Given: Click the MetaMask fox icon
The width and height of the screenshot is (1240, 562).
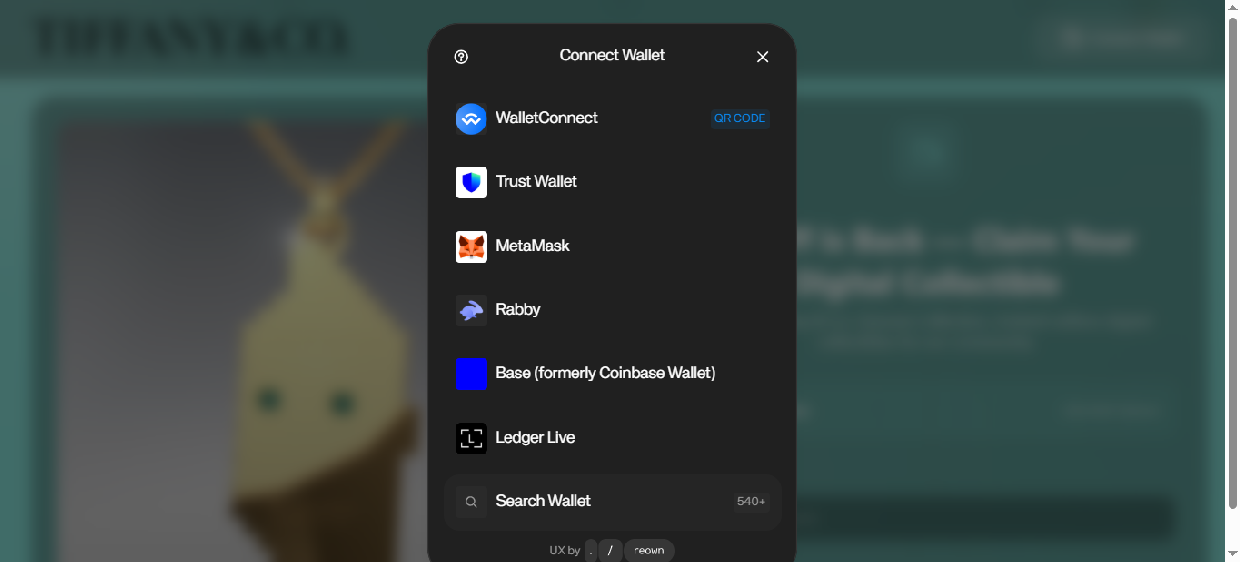Looking at the screenshot, I should [471, 246].
